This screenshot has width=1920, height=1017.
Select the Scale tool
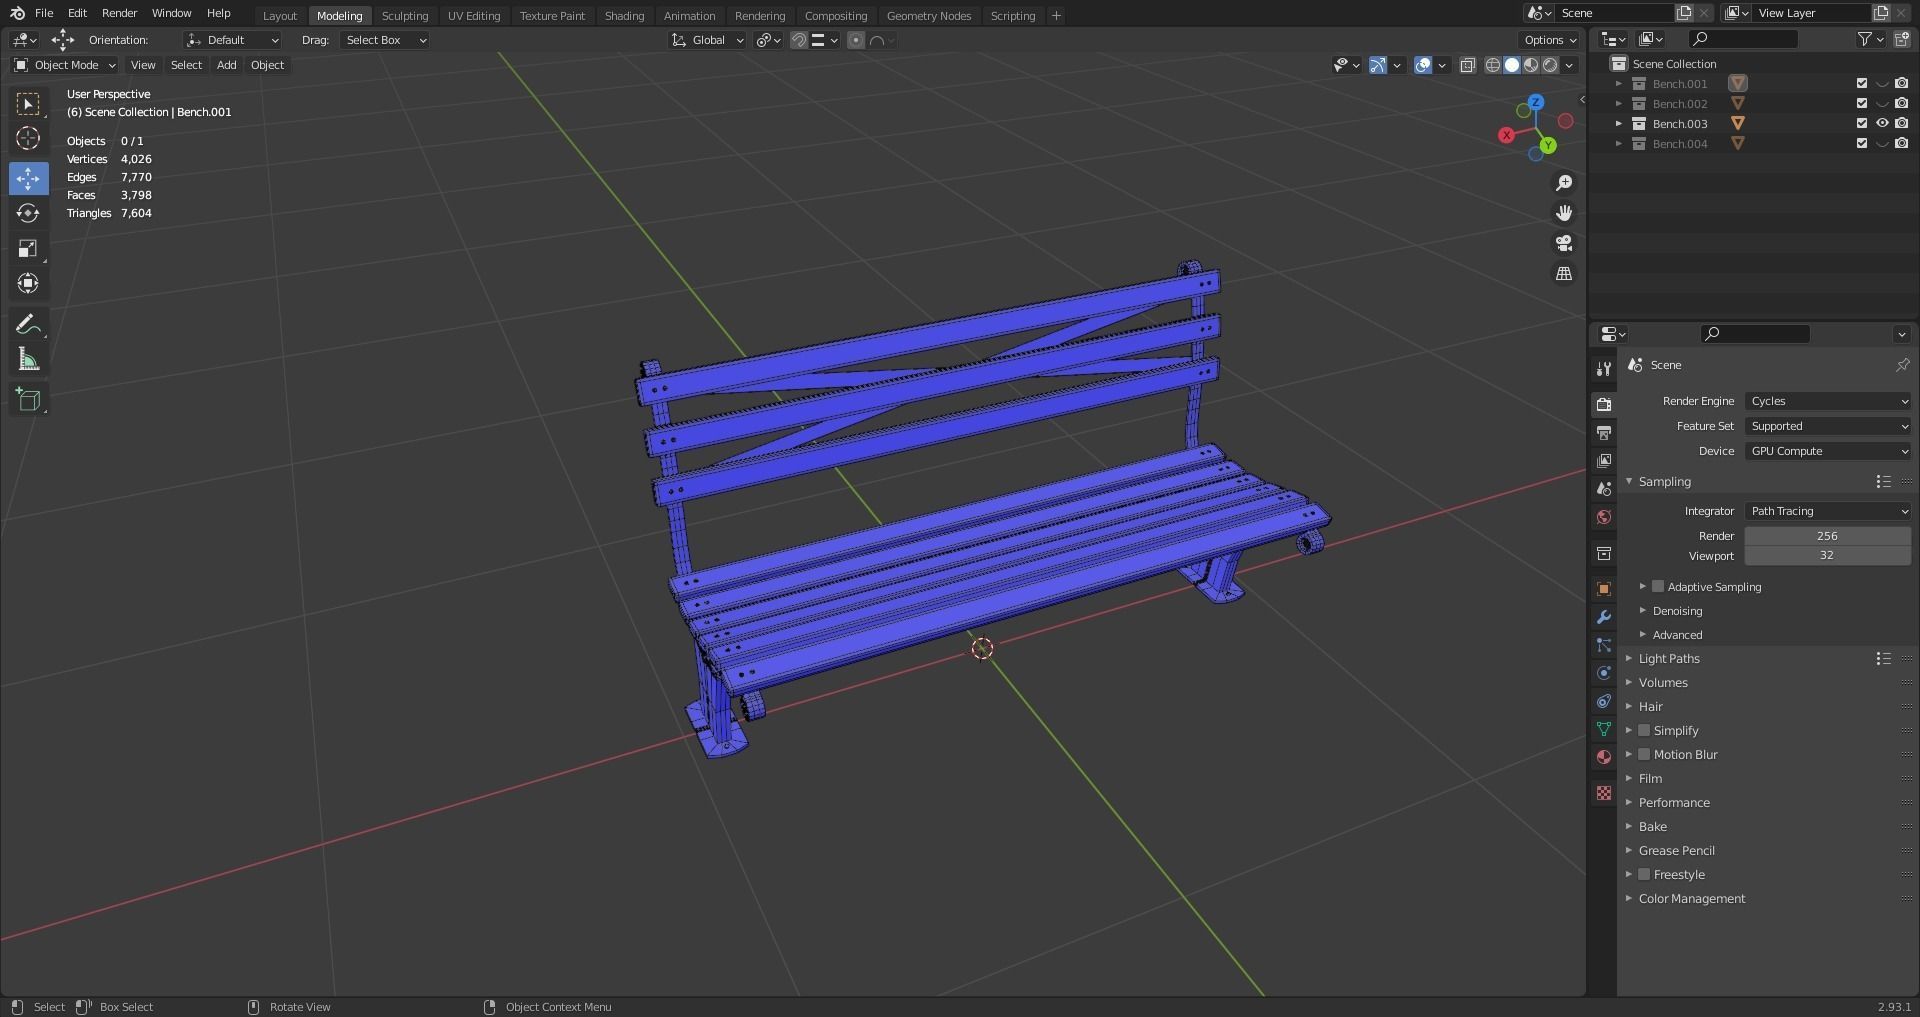coord(28,248)
